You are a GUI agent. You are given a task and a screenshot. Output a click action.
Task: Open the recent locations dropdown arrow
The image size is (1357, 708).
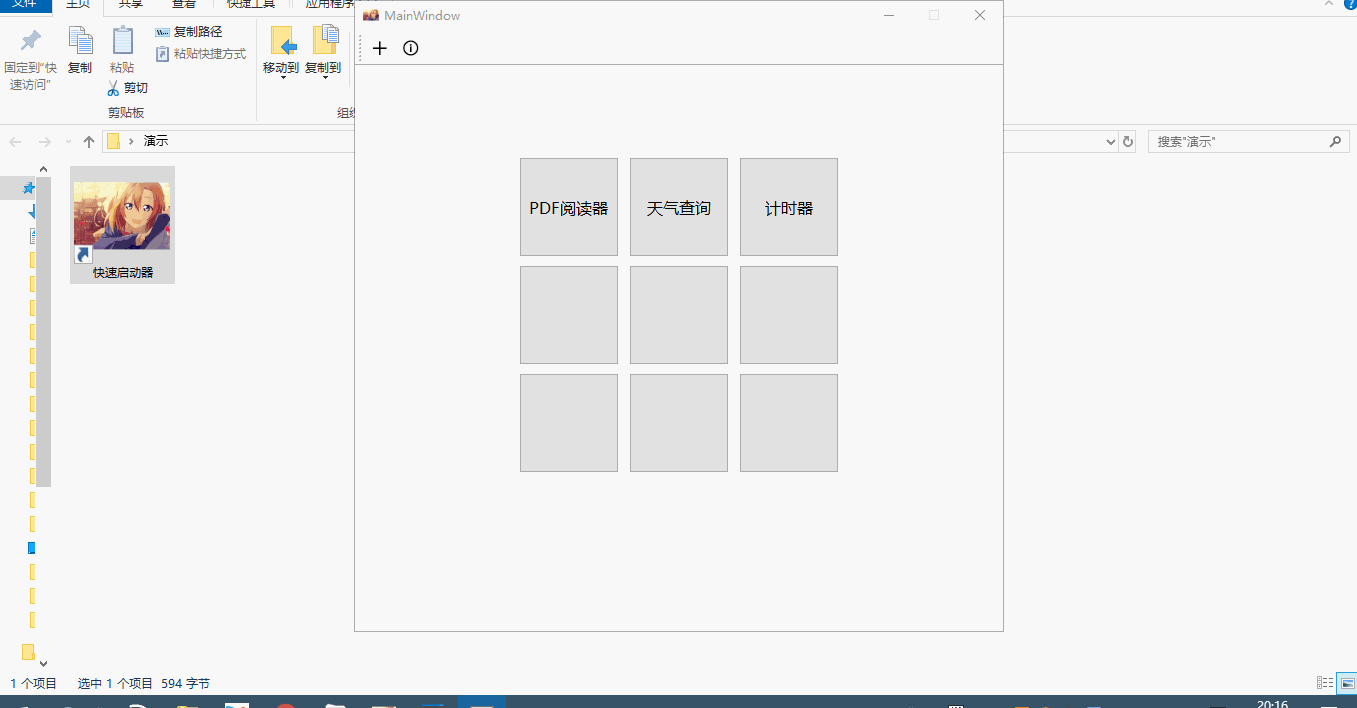coord(68,142)
